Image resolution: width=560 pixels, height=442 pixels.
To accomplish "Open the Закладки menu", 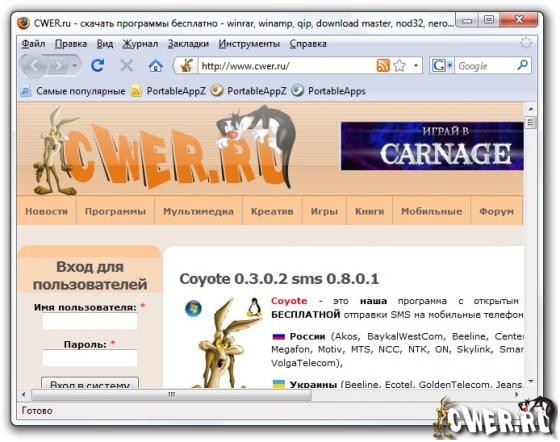I will (188, 44).
